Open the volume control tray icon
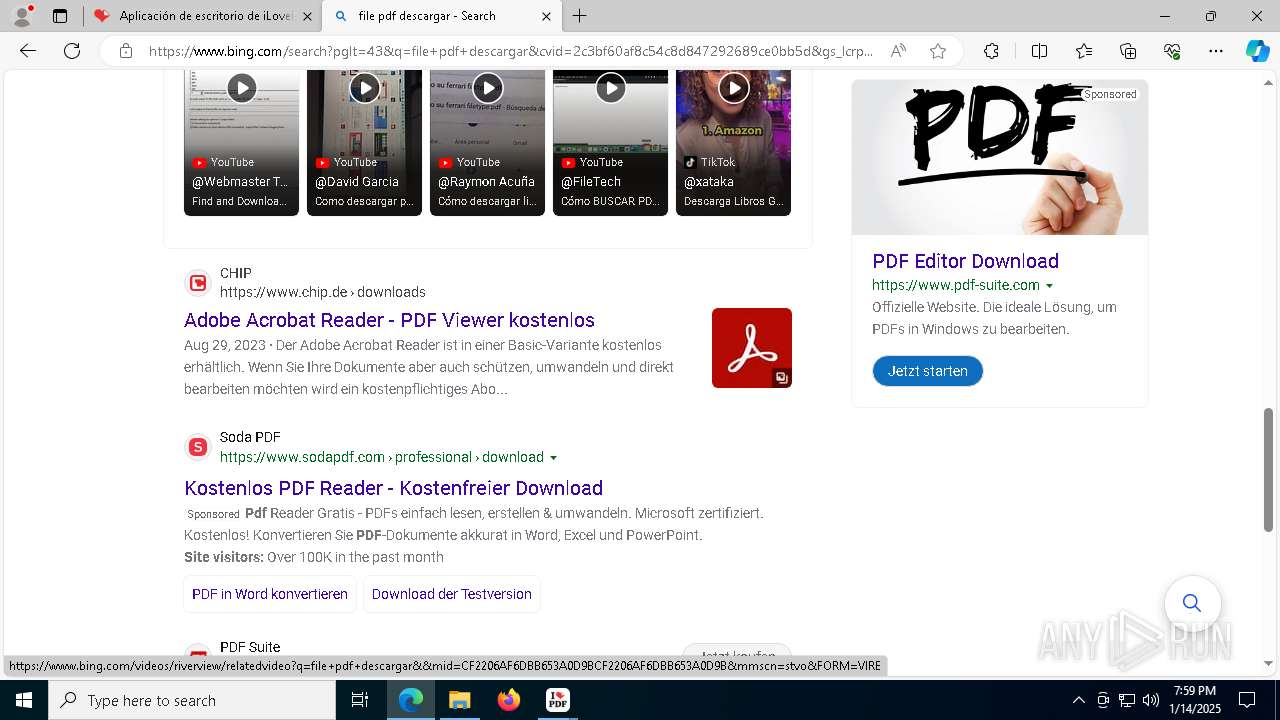 click(x=1151, y=700)
